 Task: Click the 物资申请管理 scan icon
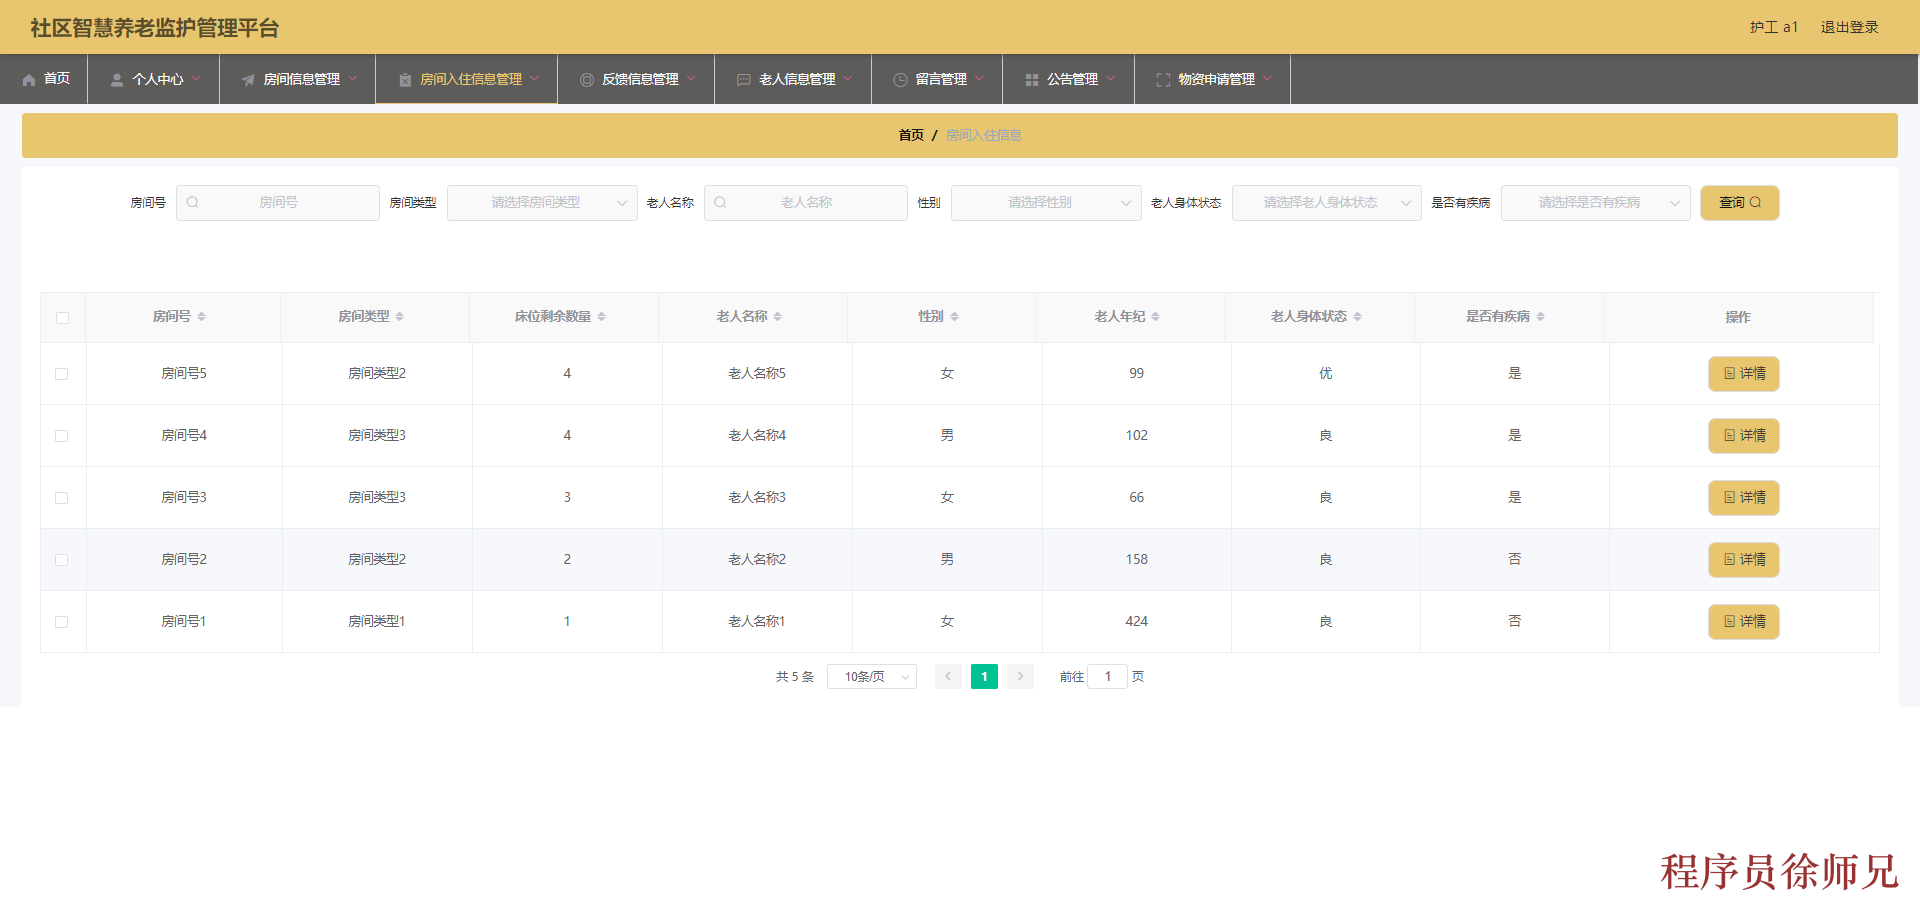tap(1162, 79)
